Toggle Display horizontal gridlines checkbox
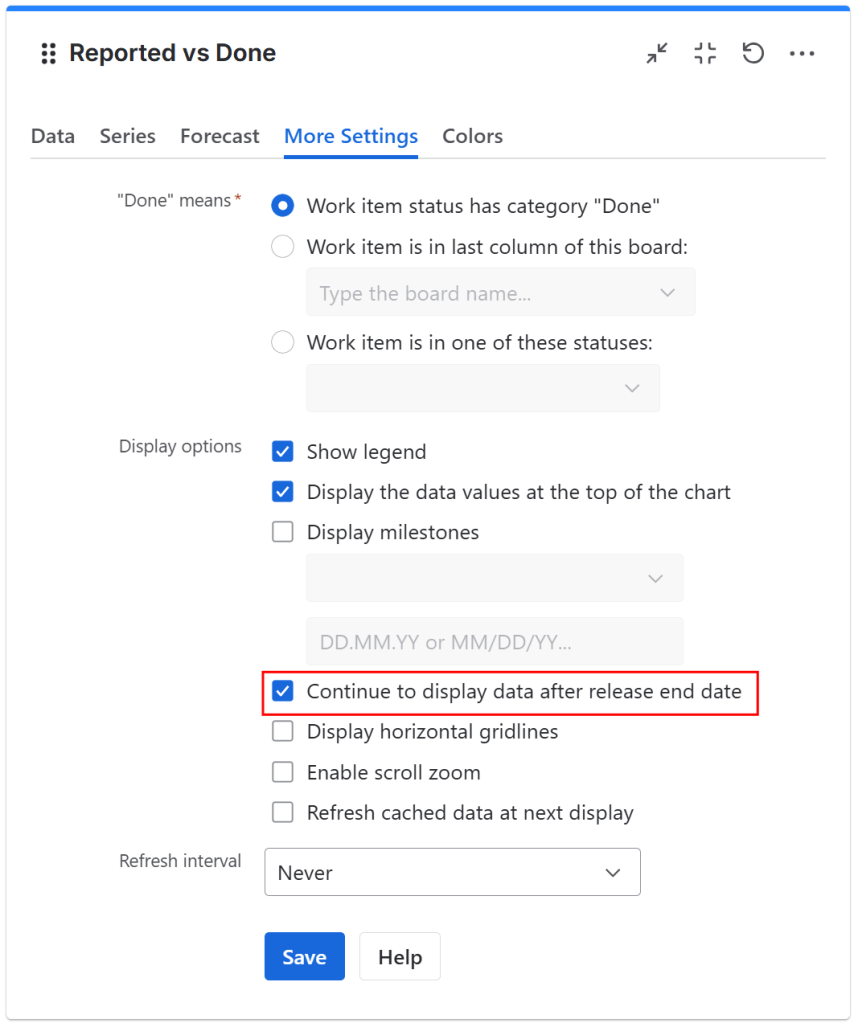 point(283,732)
